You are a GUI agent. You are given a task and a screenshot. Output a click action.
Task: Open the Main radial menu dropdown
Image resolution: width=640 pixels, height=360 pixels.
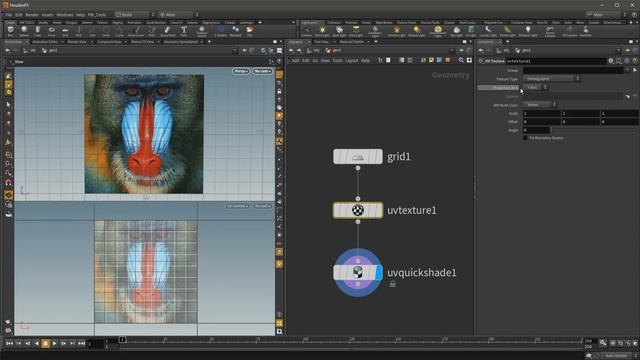(179, 15)
